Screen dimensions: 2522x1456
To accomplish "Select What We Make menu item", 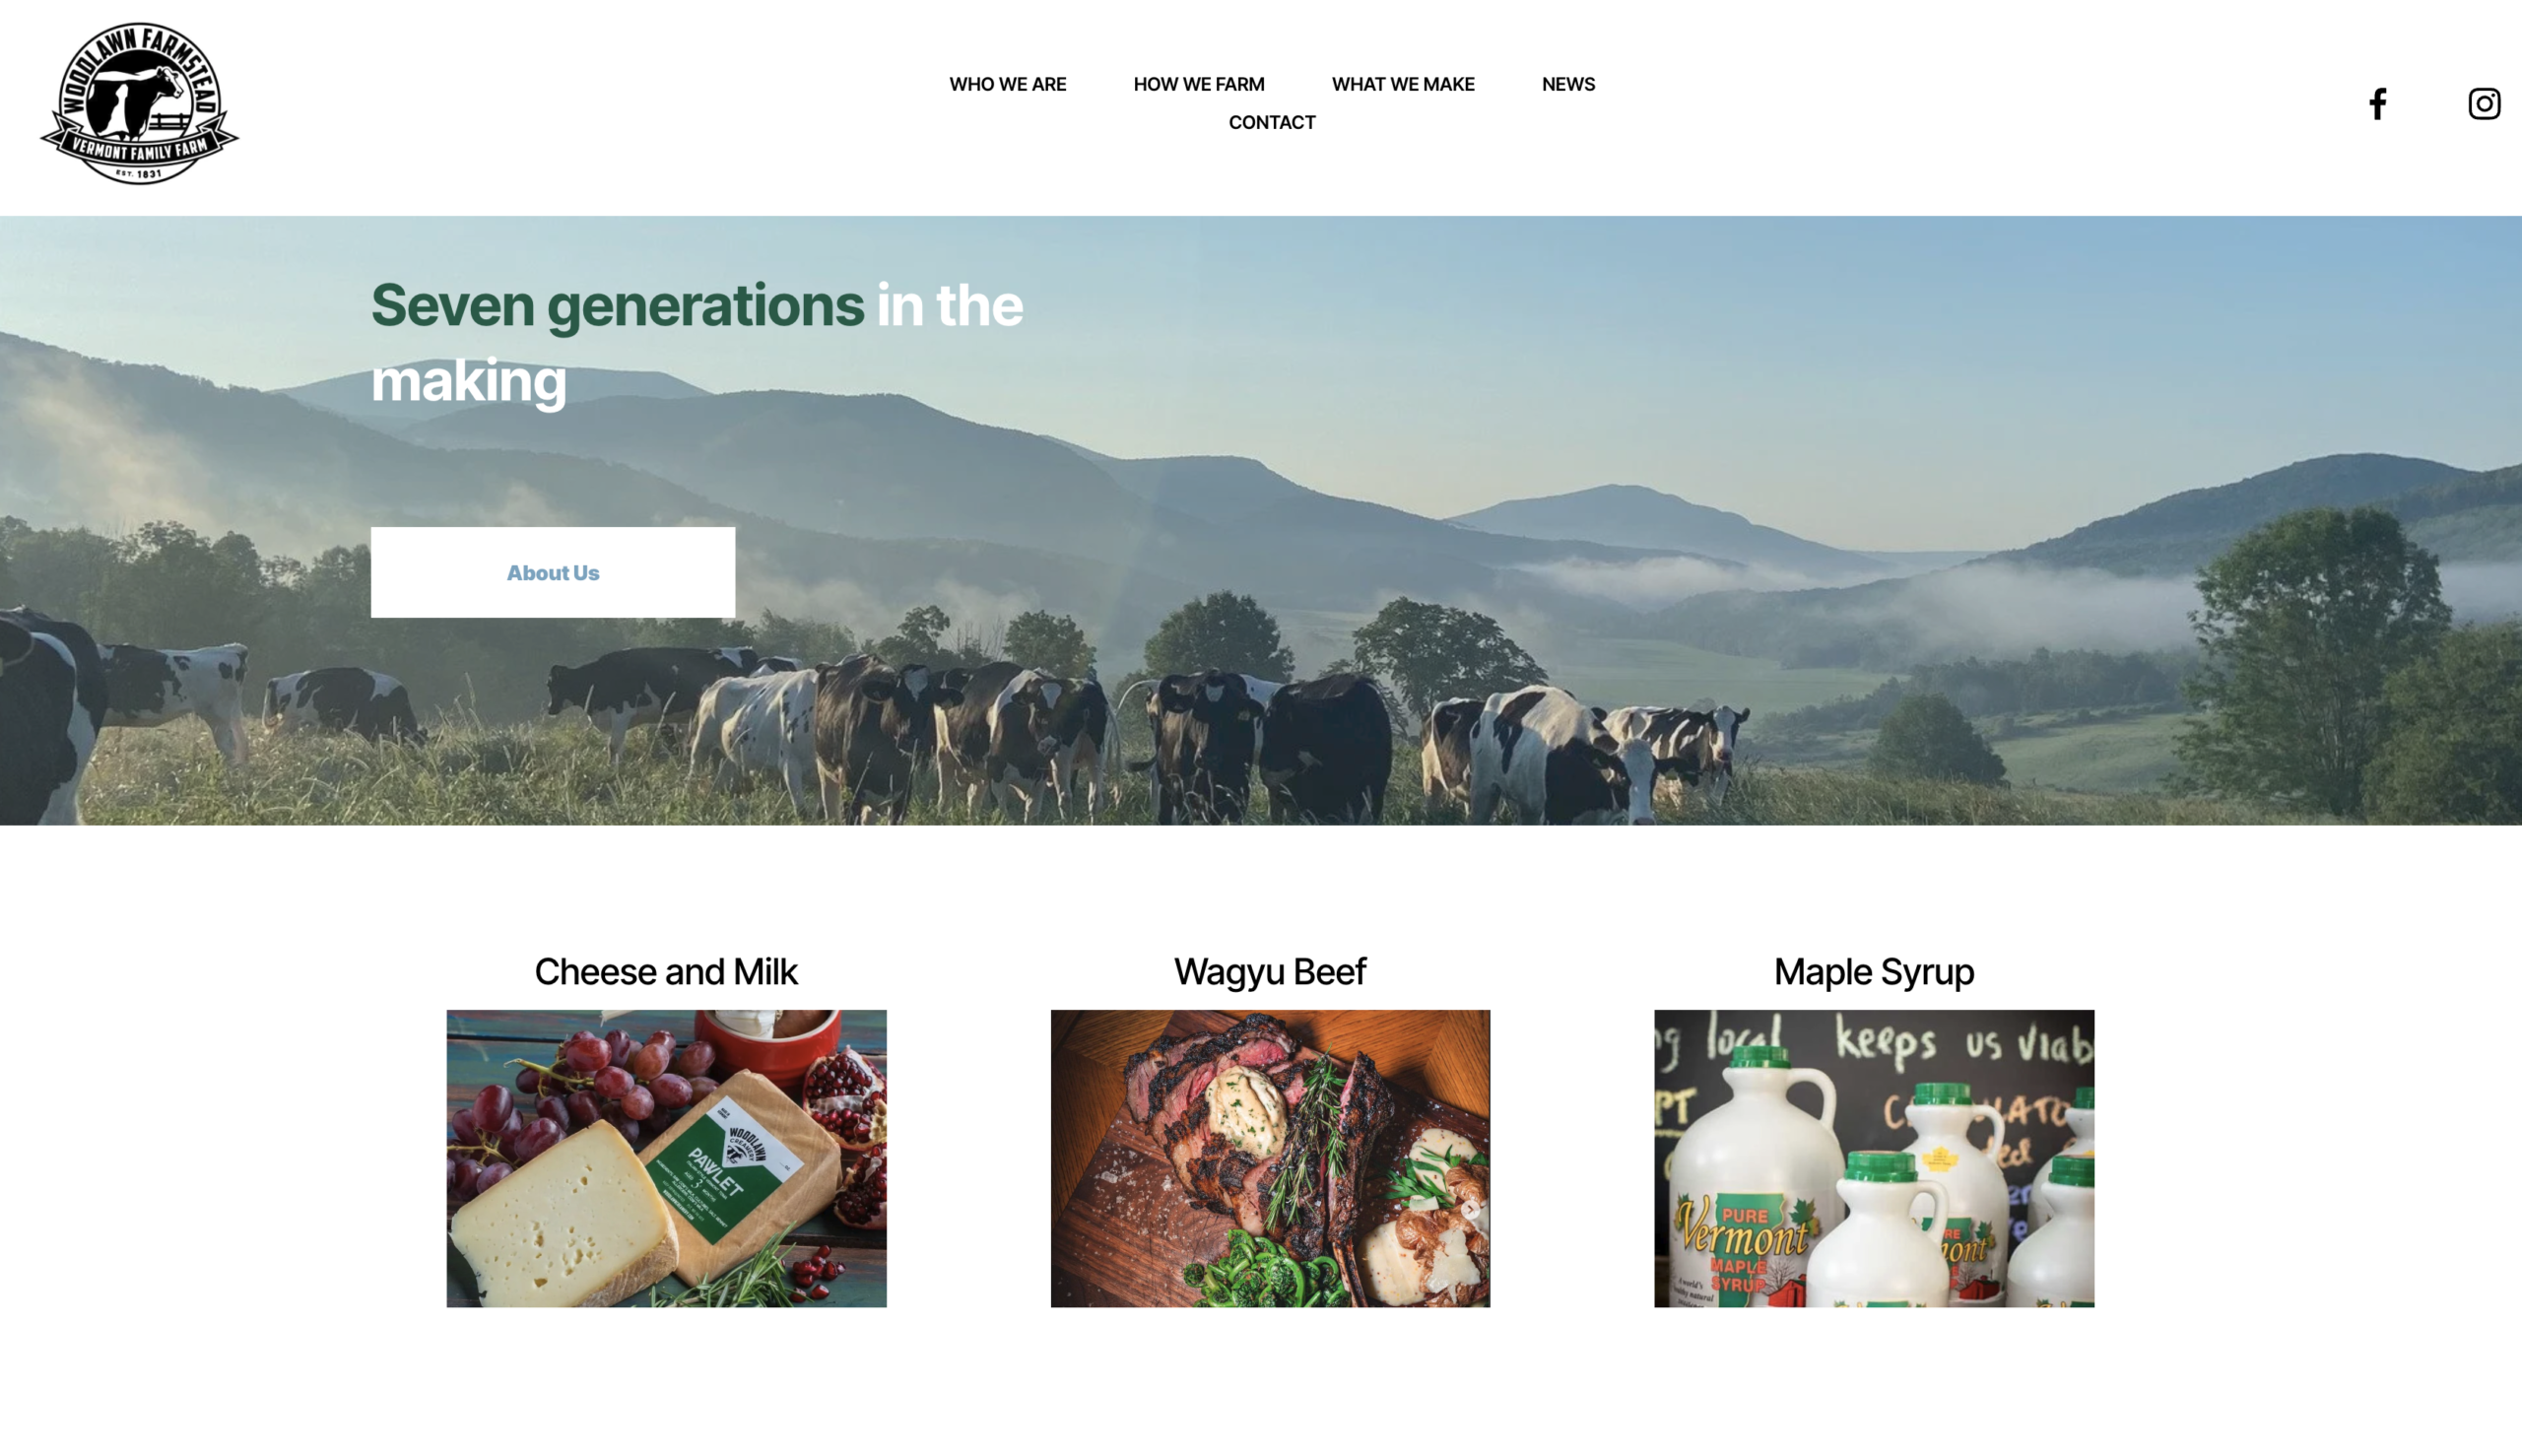I will coord(1402,84).
